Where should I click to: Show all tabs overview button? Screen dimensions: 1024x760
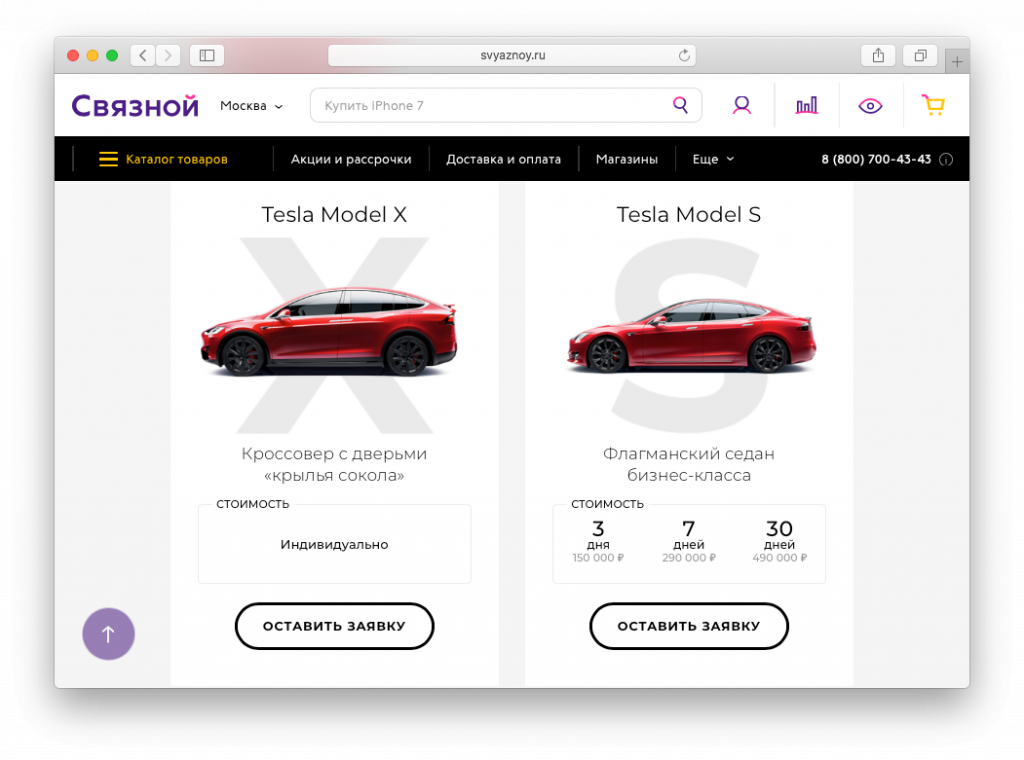click(920, 55)
